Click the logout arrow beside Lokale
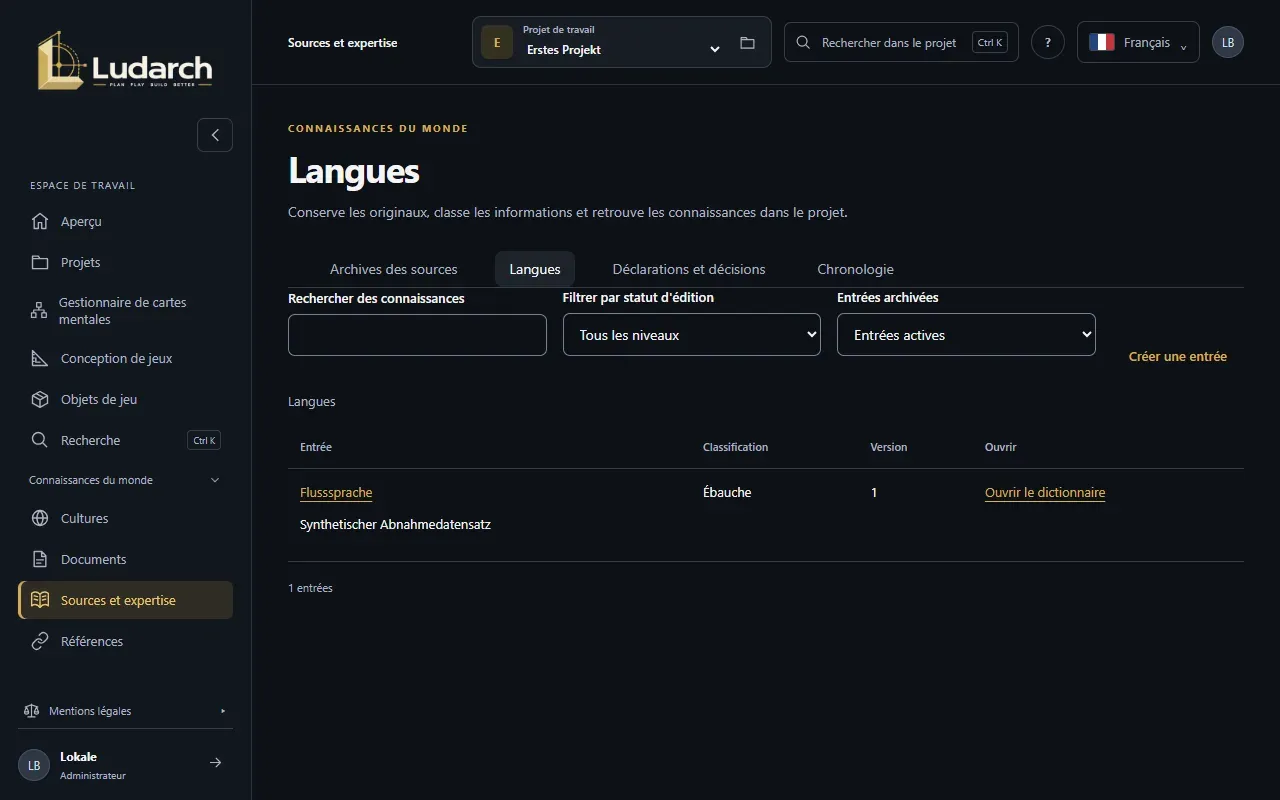Image resolution: width=1280 pixels, height=800 pixels. click(x=215, y=763)
